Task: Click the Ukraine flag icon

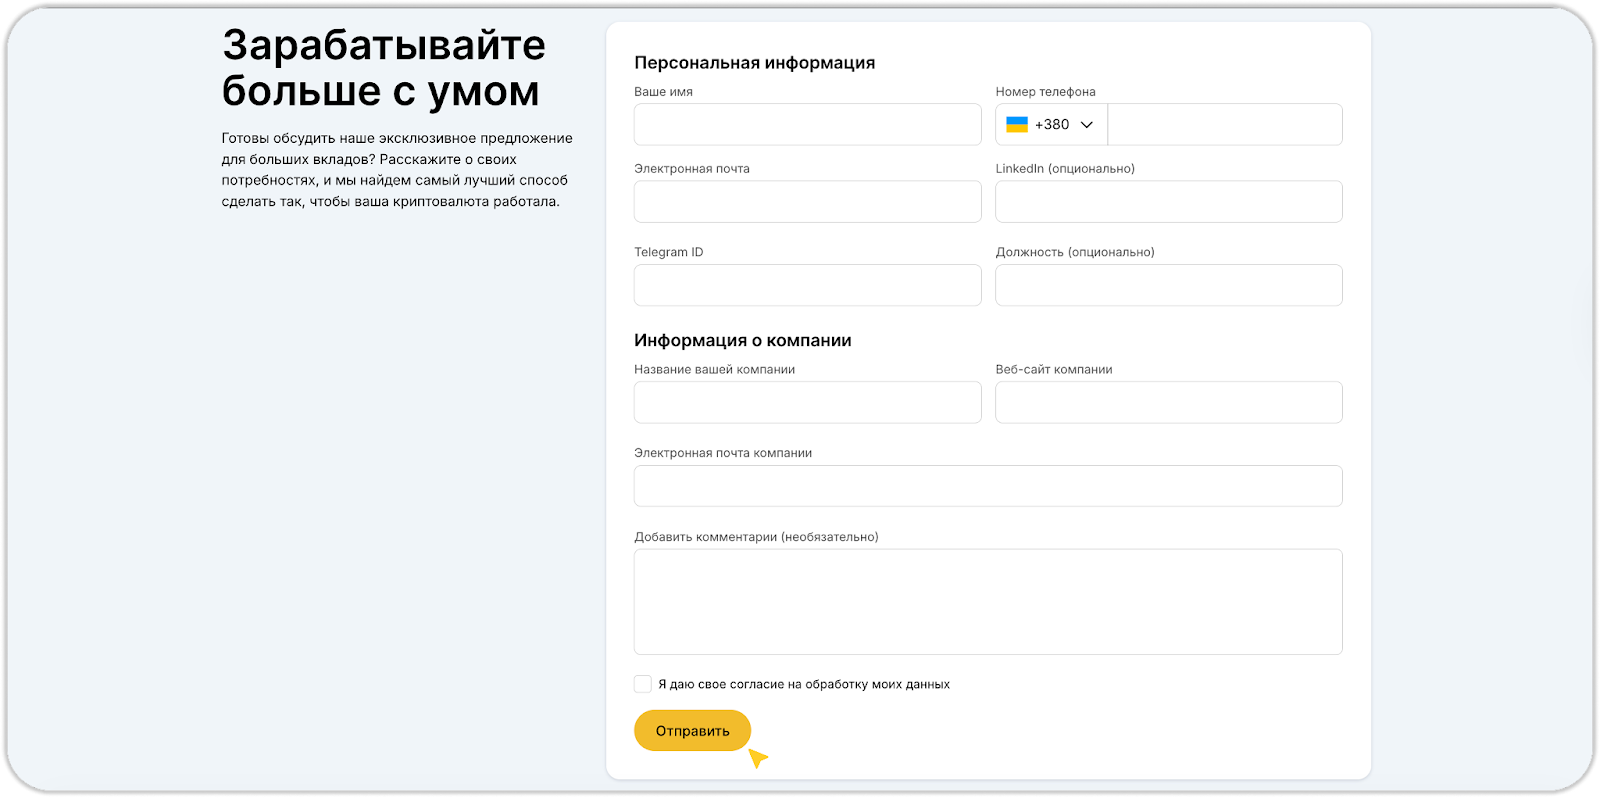Action: pyautogui.click(x=1016, y=125)
